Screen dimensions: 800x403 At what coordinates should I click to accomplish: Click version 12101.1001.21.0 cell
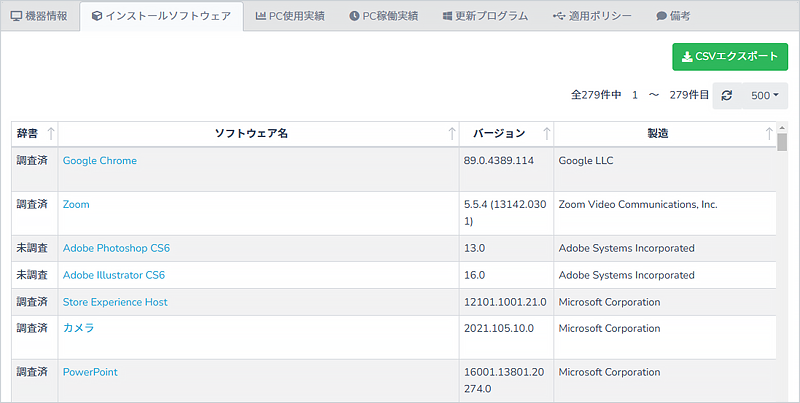[505, 302]
